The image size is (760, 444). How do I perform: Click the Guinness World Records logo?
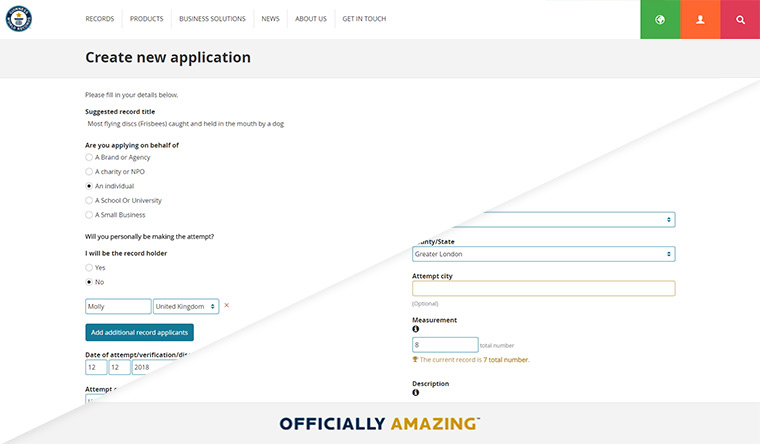pyautogui.click(x=19, y=19)
